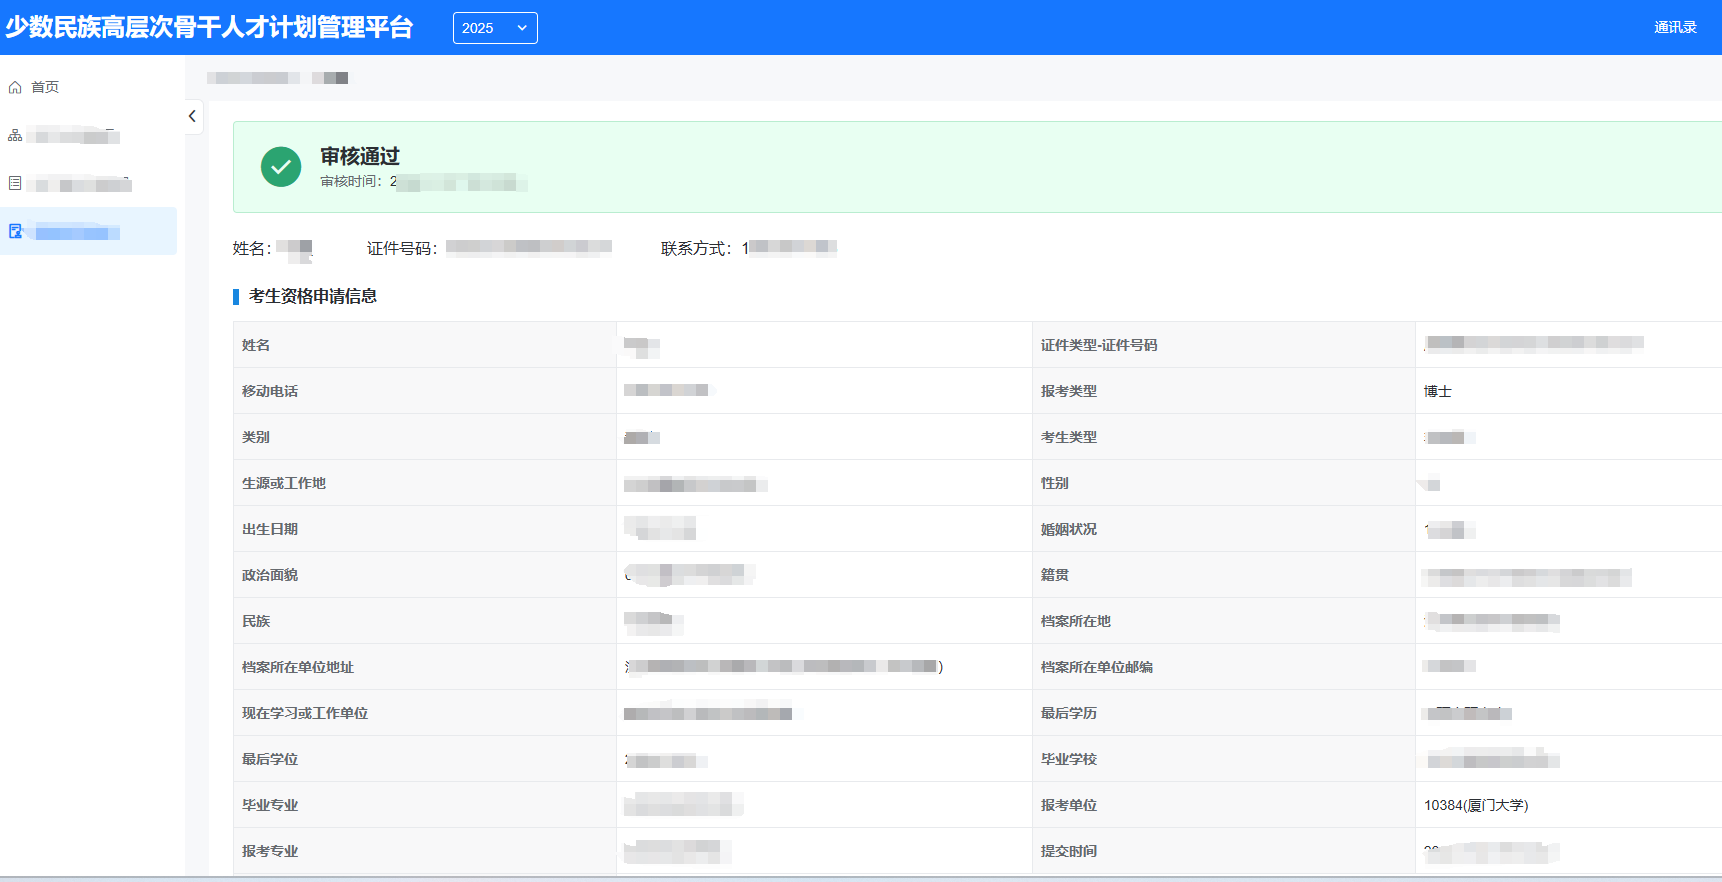This screenshot has width=1722, height=882.
Task: Collapse the sidebar with the left chevron
Action: 192,116
